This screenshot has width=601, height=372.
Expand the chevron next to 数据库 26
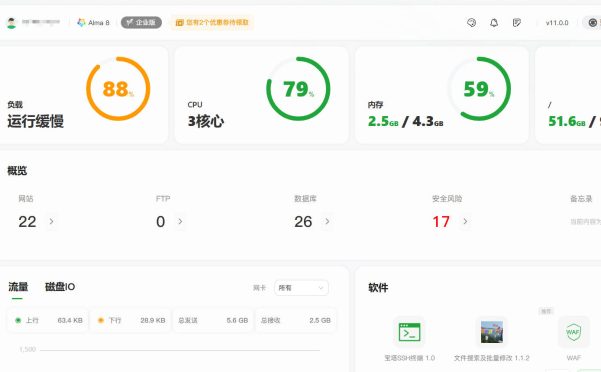click(327, 221)
